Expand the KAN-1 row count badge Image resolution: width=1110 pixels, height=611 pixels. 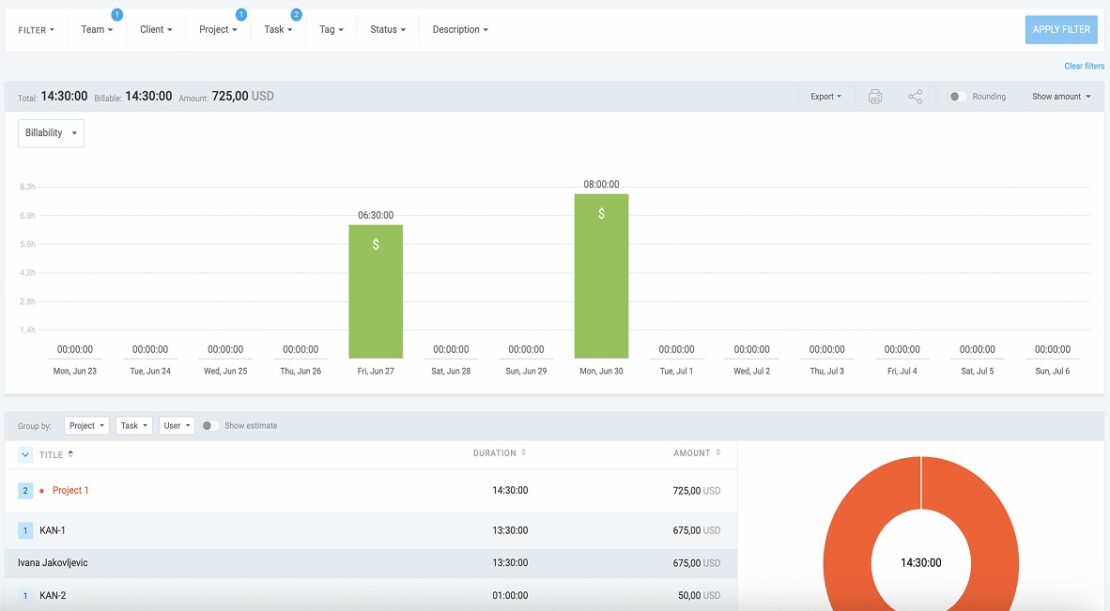tap(25, 530)
